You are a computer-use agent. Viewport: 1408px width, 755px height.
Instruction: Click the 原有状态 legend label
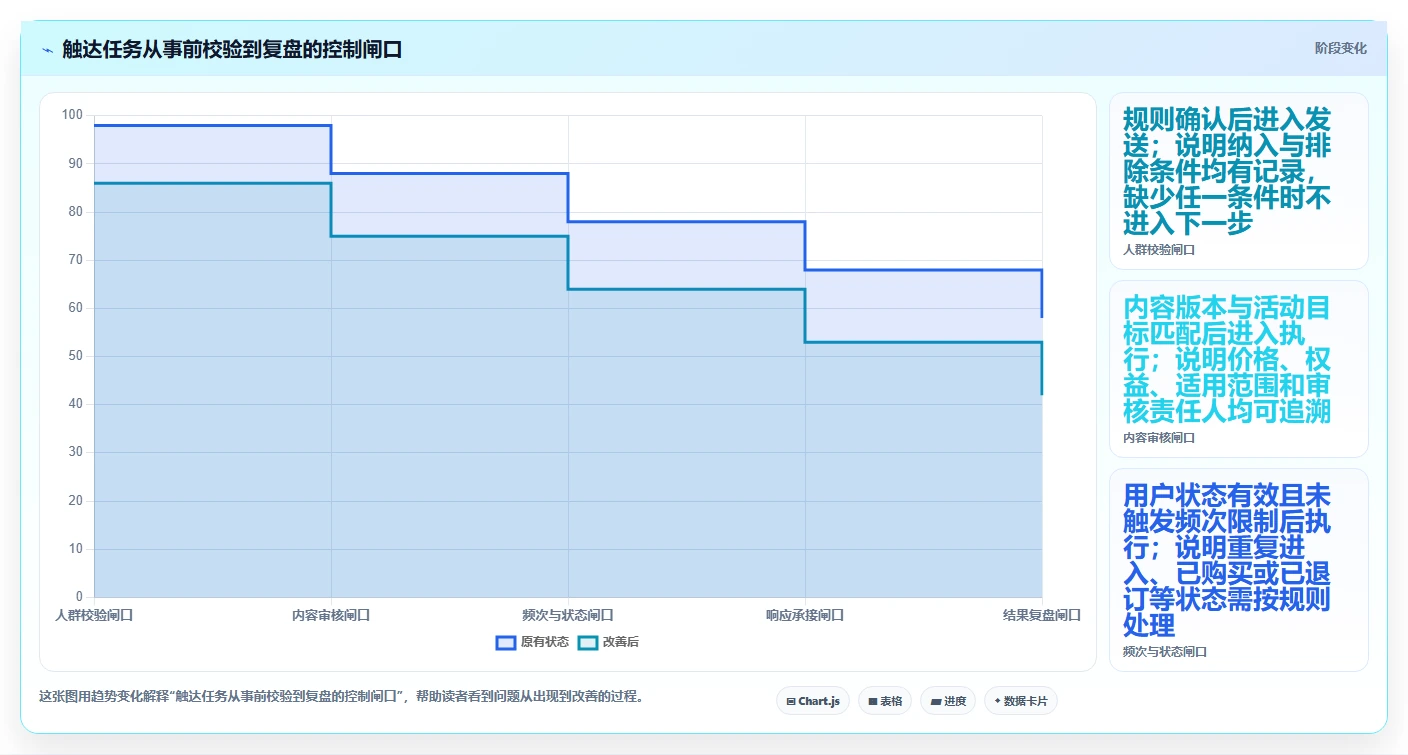(x=545, y=642)
